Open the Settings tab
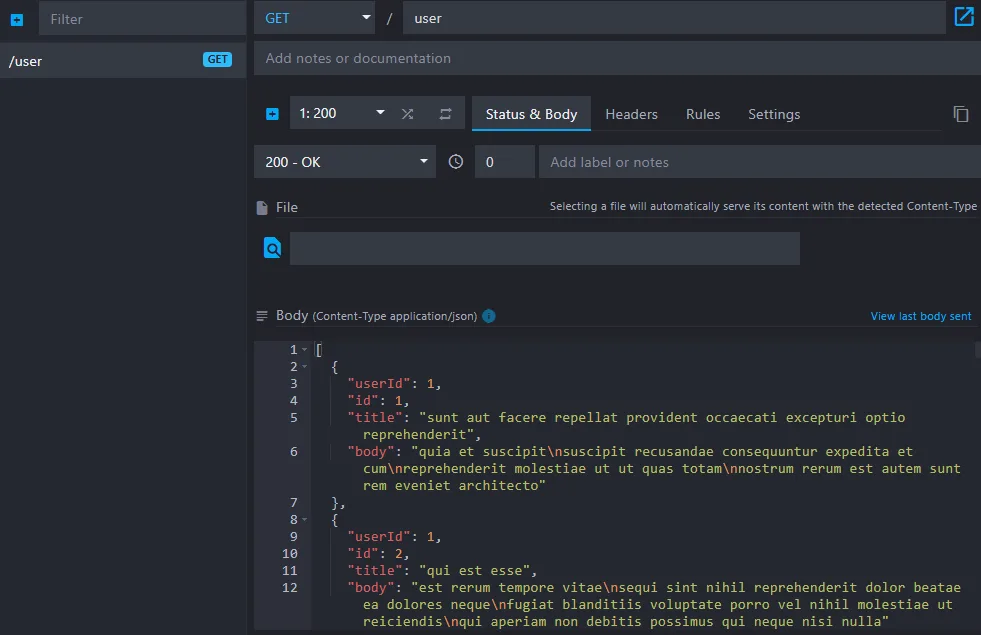The image size is (981, 635). point(774,114)
